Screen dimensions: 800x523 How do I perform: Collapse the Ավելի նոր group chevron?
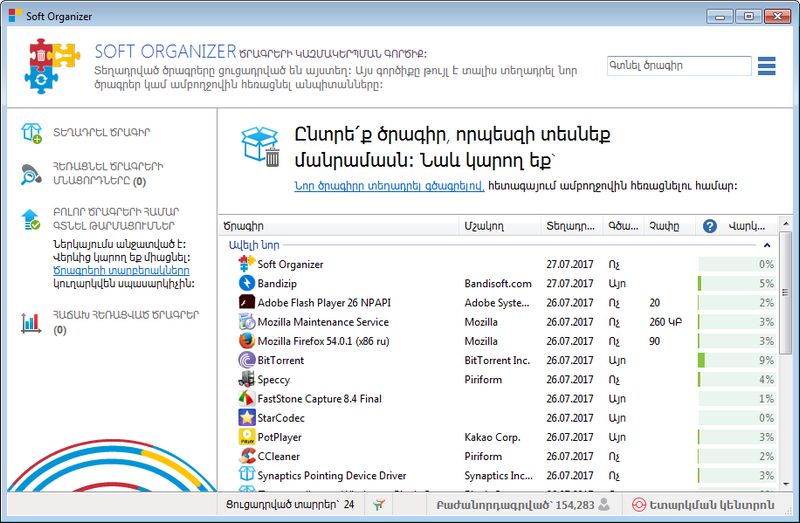(x=767, y=245)
